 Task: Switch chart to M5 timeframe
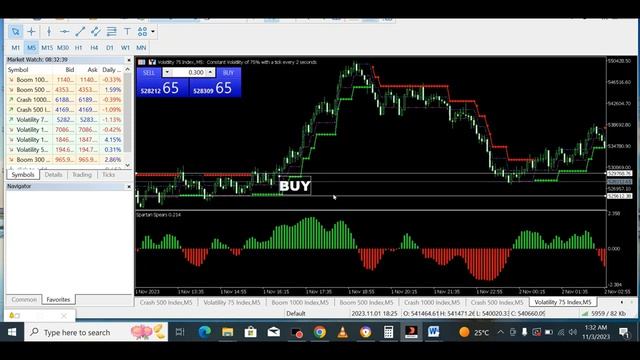point(31,48)
